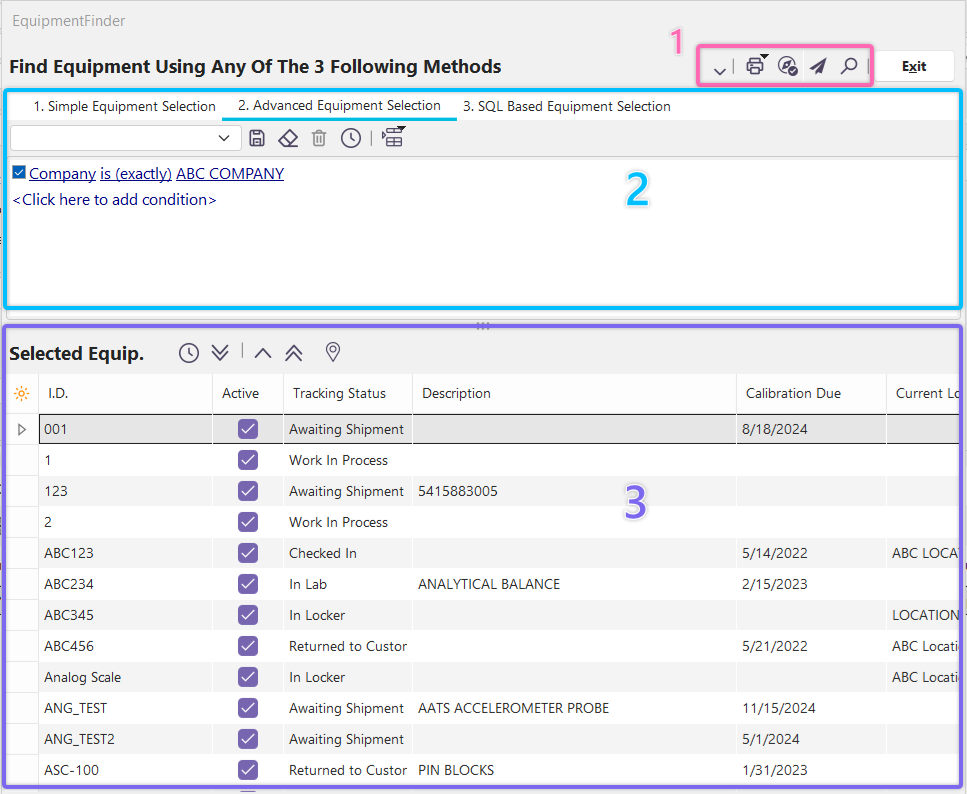Expand the row arrow beside equipment 001
The height and width of the screenshot is (794, 967).
coord(22,429)
